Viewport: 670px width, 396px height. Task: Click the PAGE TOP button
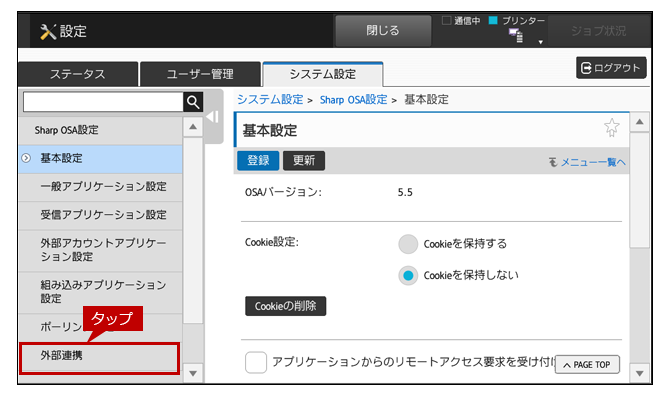point(587,365)
